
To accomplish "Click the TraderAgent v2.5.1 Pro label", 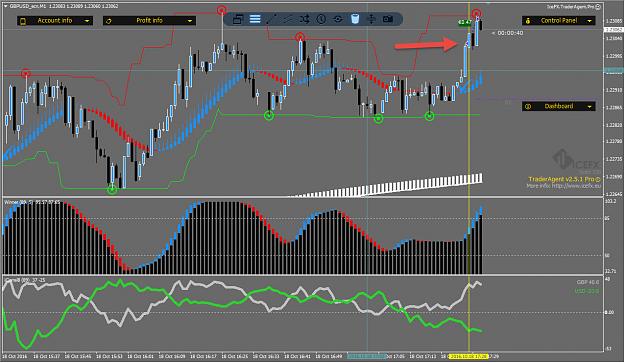I will [x=564, y=179].
